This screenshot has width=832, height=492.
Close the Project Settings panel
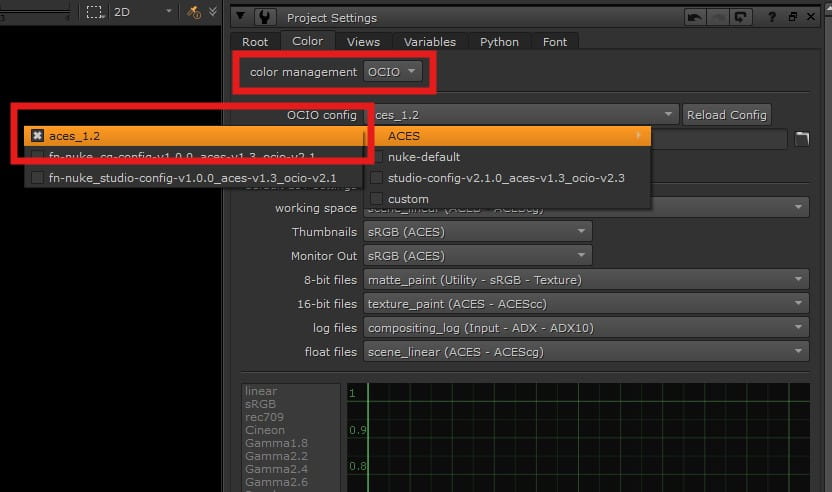(811, 17)
